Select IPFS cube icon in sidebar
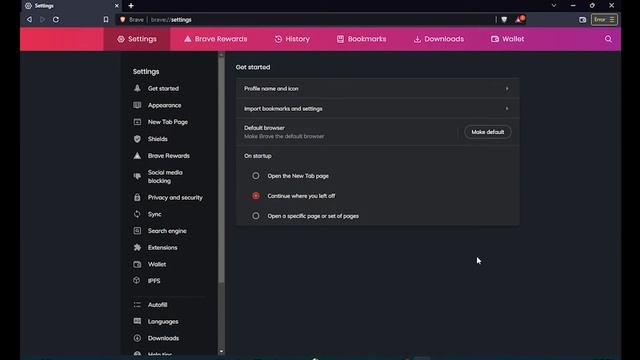Viewport: 640px width, 360px height. click(137, 280)
